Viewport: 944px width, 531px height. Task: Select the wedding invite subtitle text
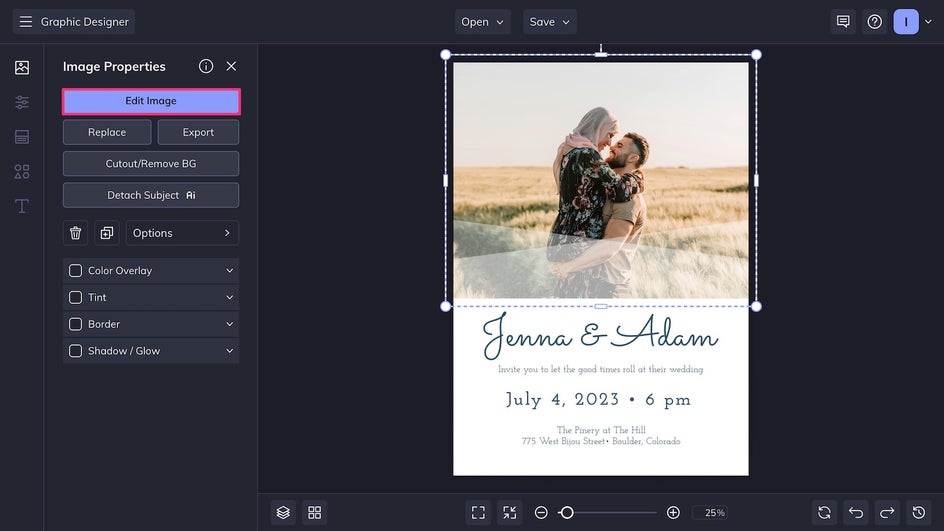(x=600, y=369)
